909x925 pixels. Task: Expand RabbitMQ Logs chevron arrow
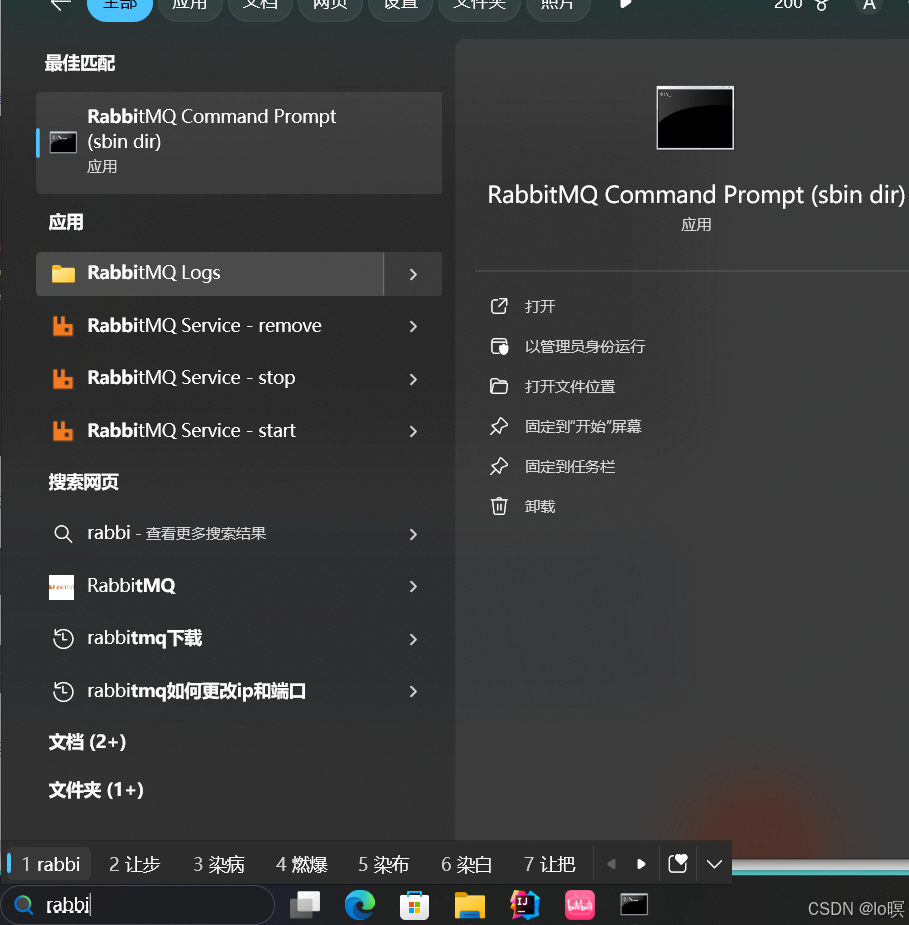[414, 274]
